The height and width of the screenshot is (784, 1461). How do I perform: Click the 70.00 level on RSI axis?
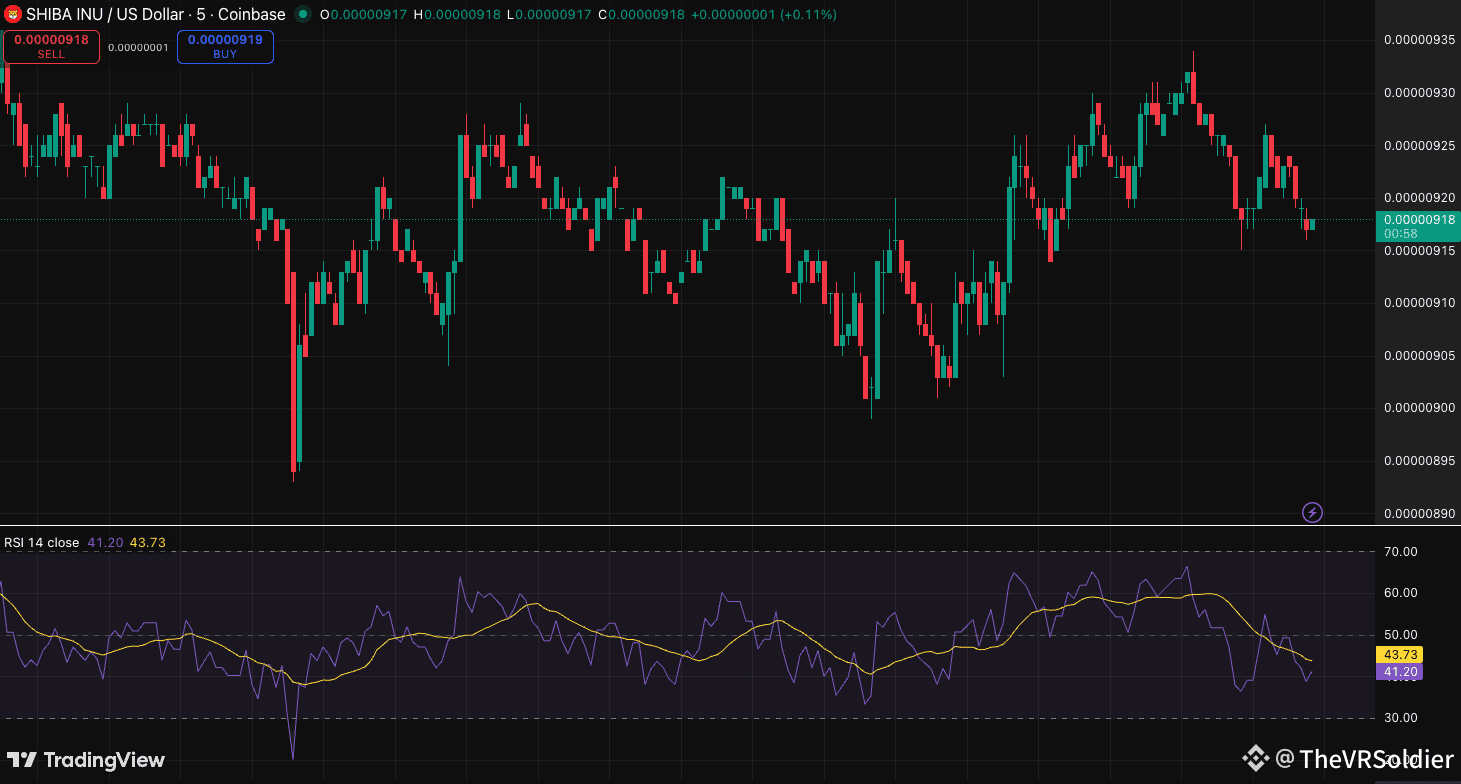click(x=1401, y=551)
